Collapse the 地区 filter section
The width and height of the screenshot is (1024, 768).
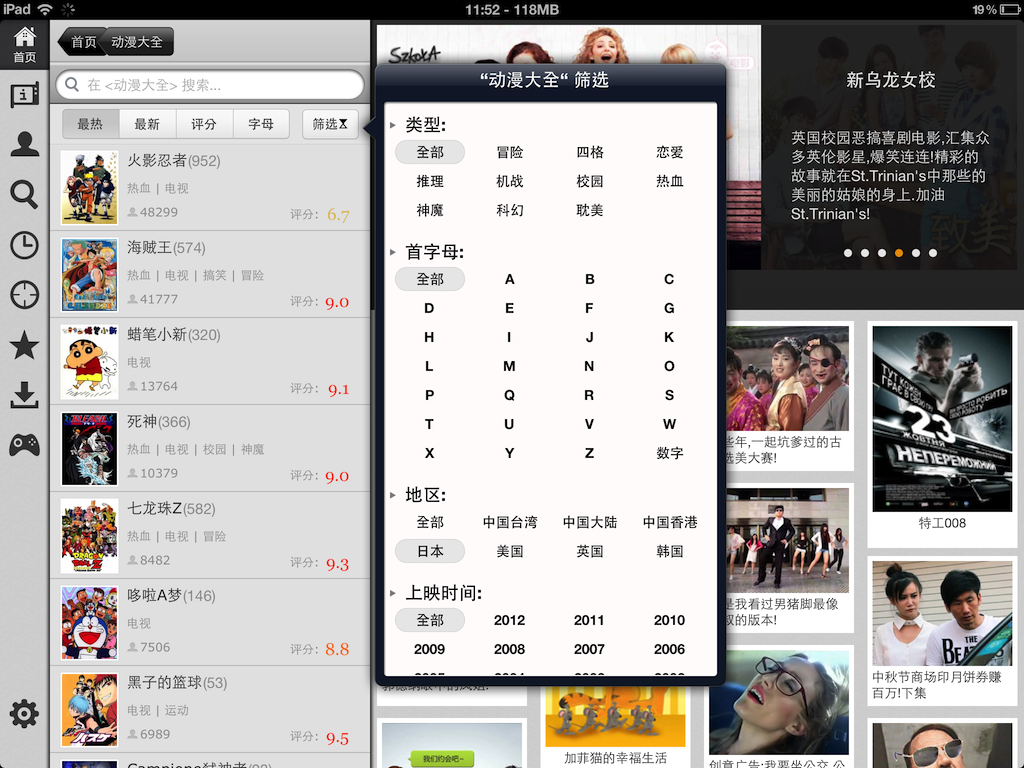[x=393, y=495]
